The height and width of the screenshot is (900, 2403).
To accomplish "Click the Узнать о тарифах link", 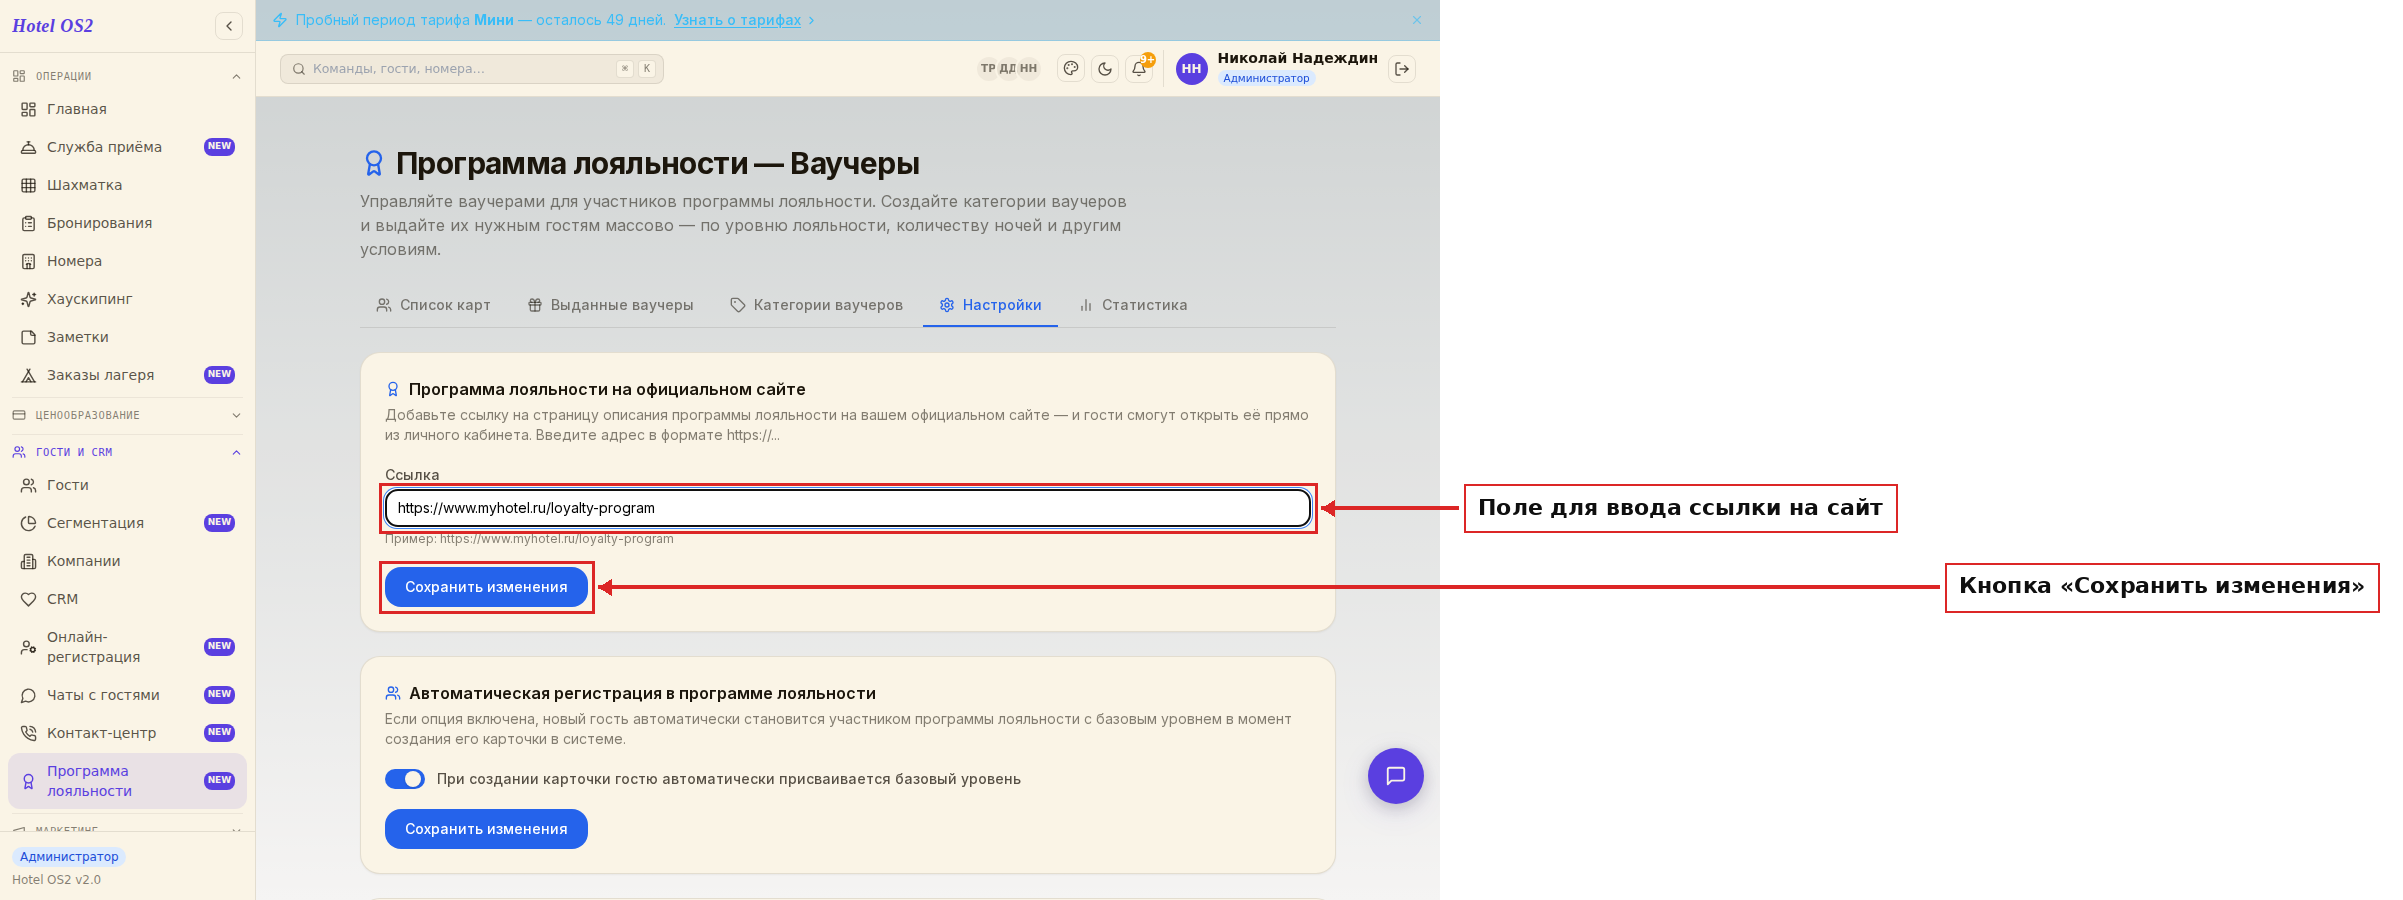I will (737, 20).
